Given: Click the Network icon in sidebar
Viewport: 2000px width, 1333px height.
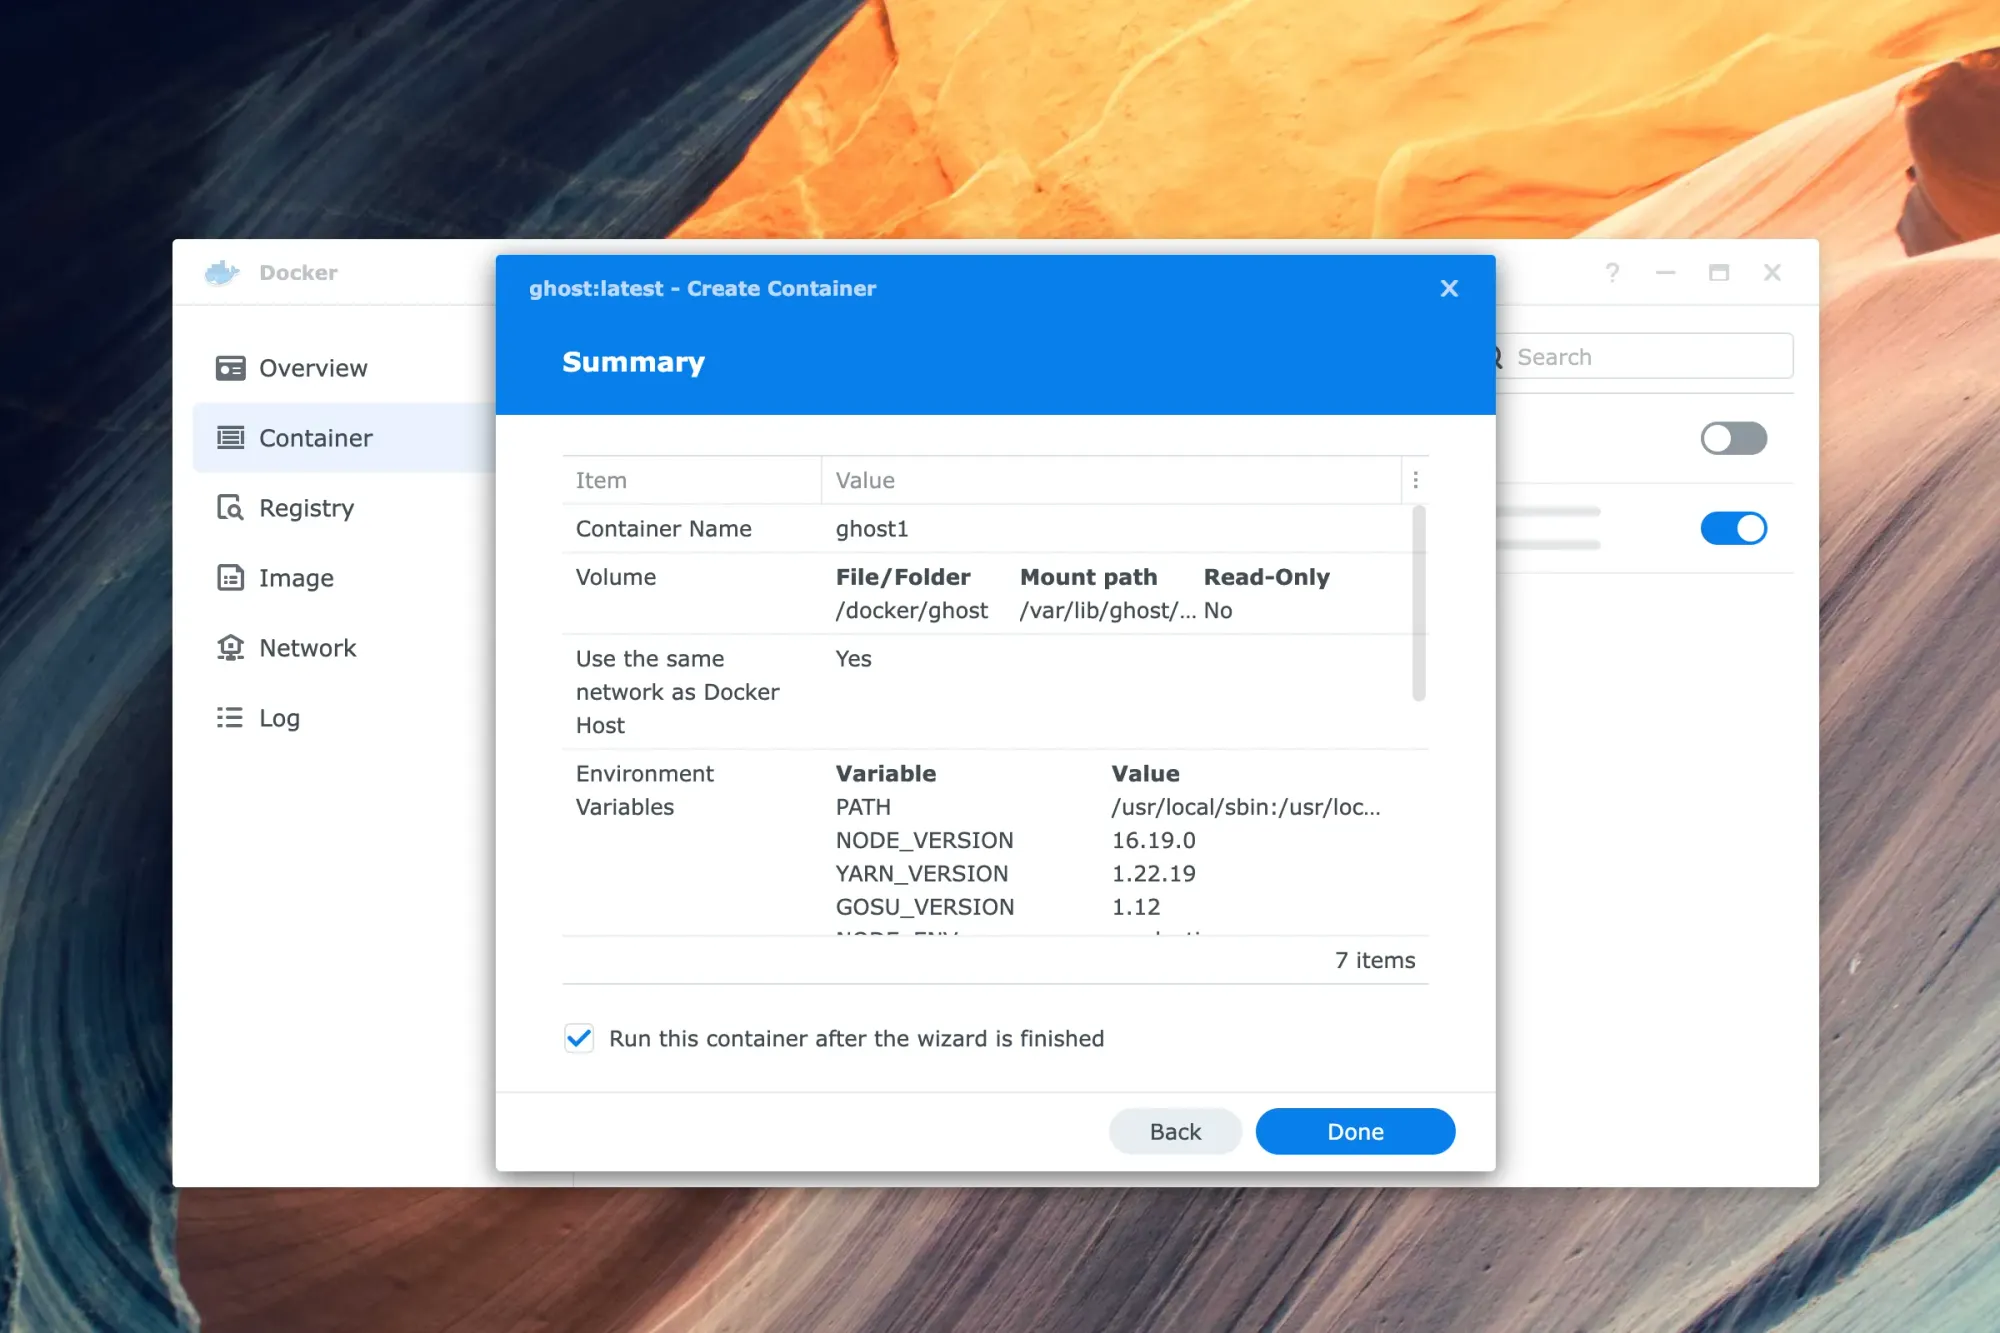Looking at the screenshot, I should (230, 647).
